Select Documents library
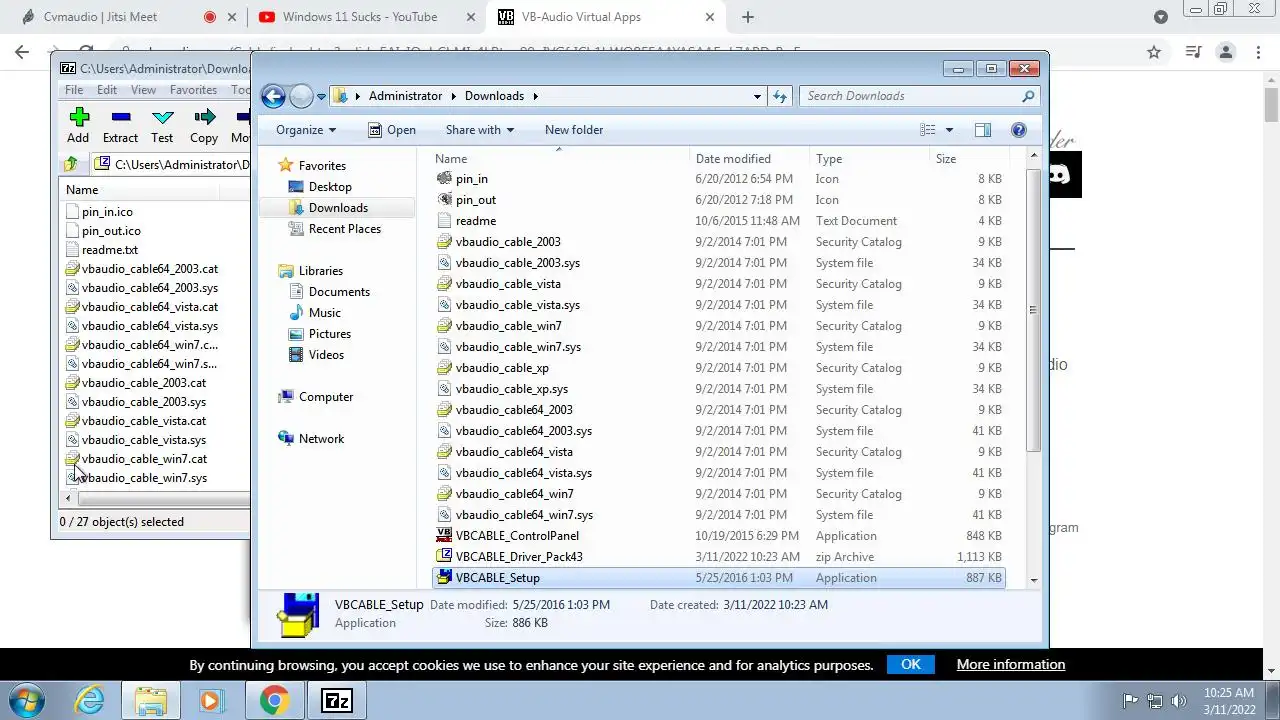Image resolution: width=1280 pixels, height=720 pixels. click(x=339, y=292)
